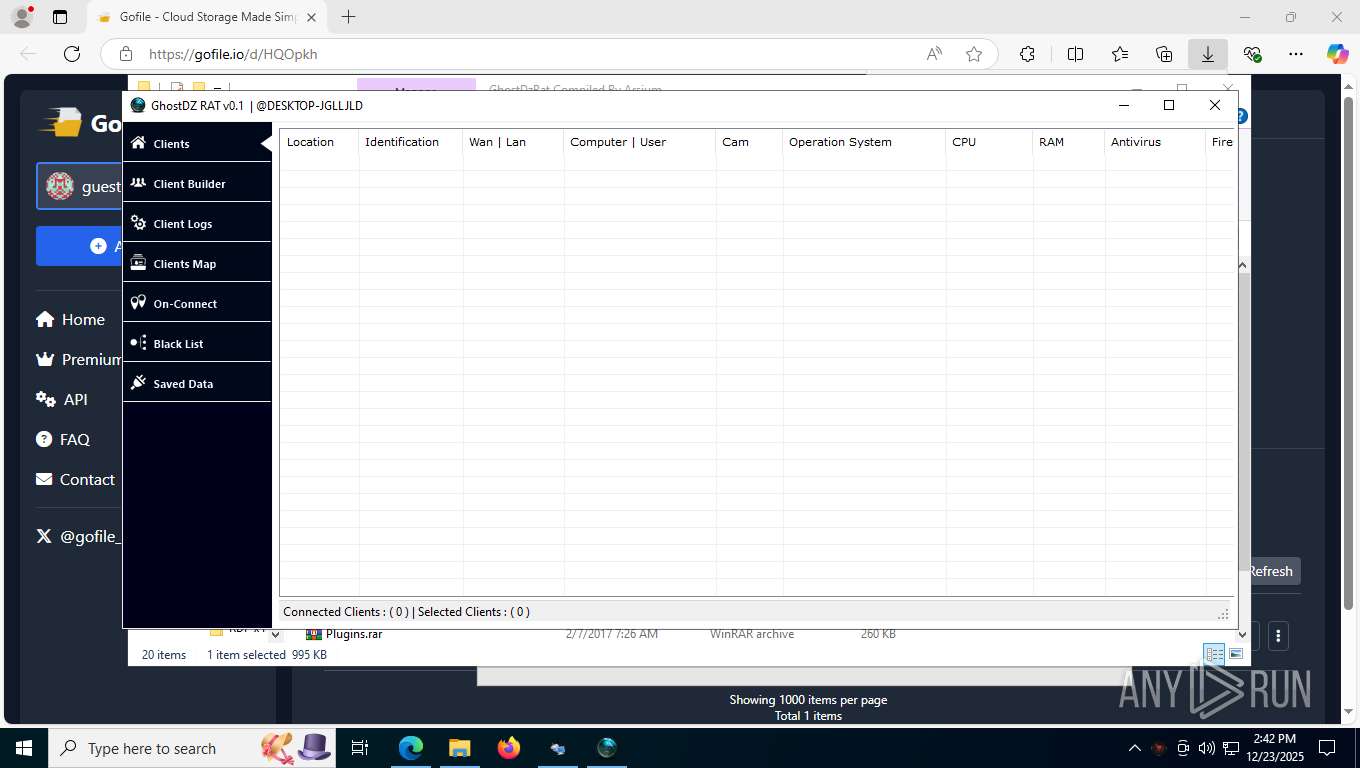The height and width of the screenshot is (768, 1360).
Task: Click the Edge profile avatar icon
Action: 21,17
